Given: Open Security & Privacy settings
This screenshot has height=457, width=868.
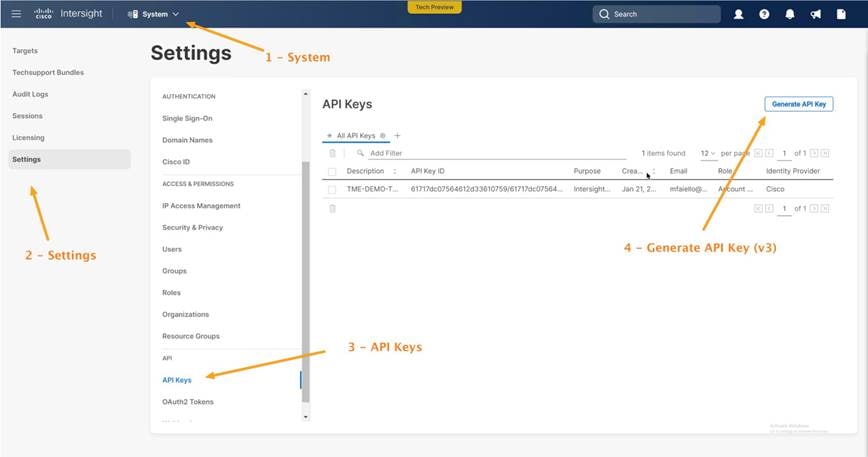Looking at the screenshot, I should pos(192,227).
